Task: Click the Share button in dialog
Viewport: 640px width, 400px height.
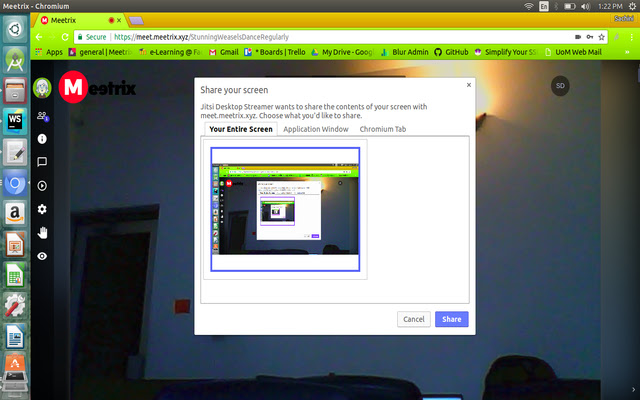Action: (x=451, y=319)
